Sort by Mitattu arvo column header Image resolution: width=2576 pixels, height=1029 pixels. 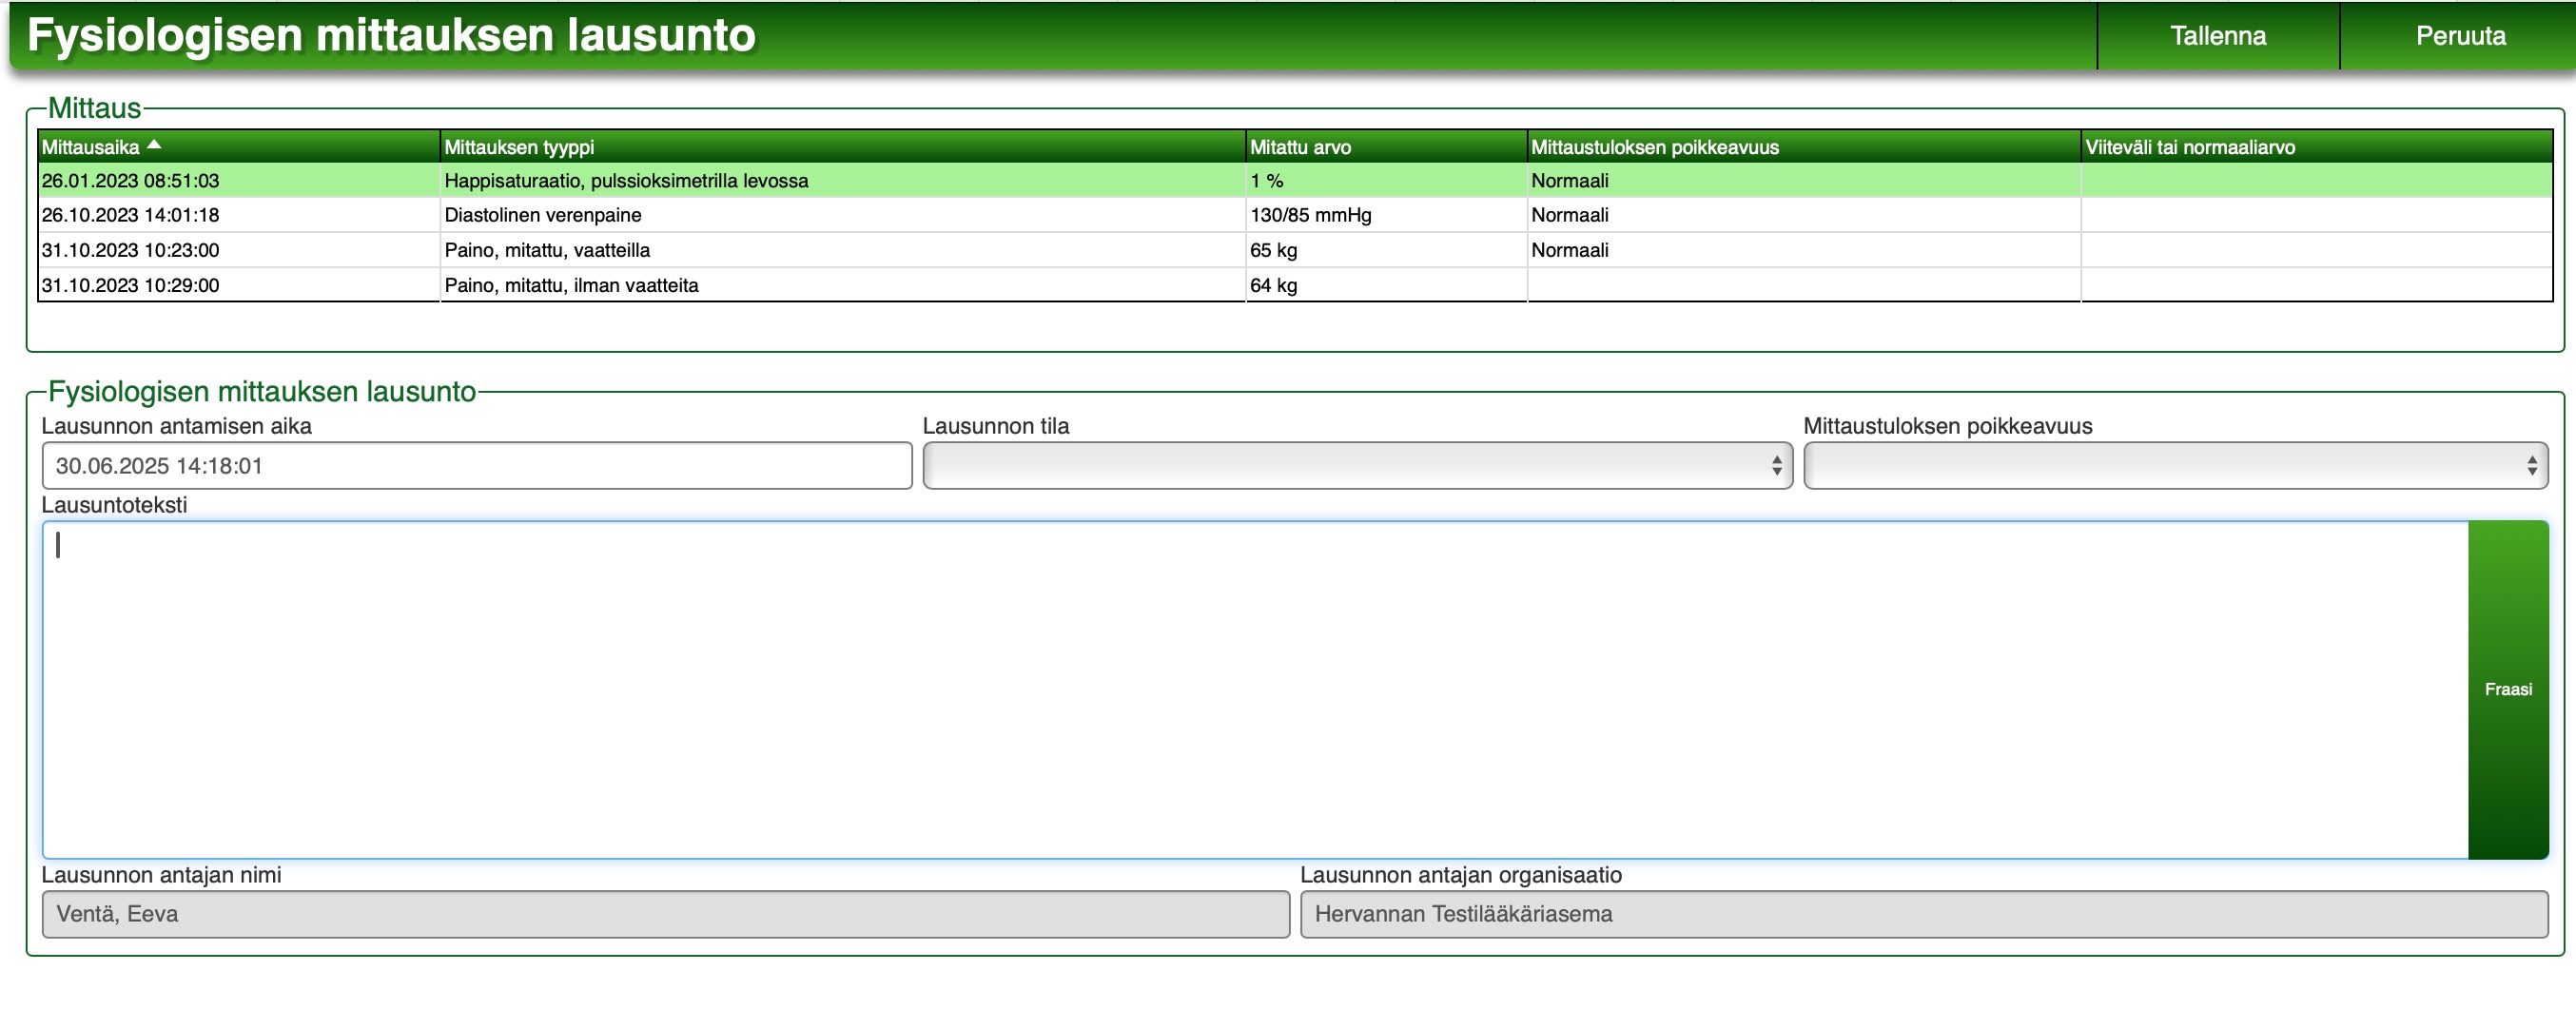click(x=1300, y=147)
